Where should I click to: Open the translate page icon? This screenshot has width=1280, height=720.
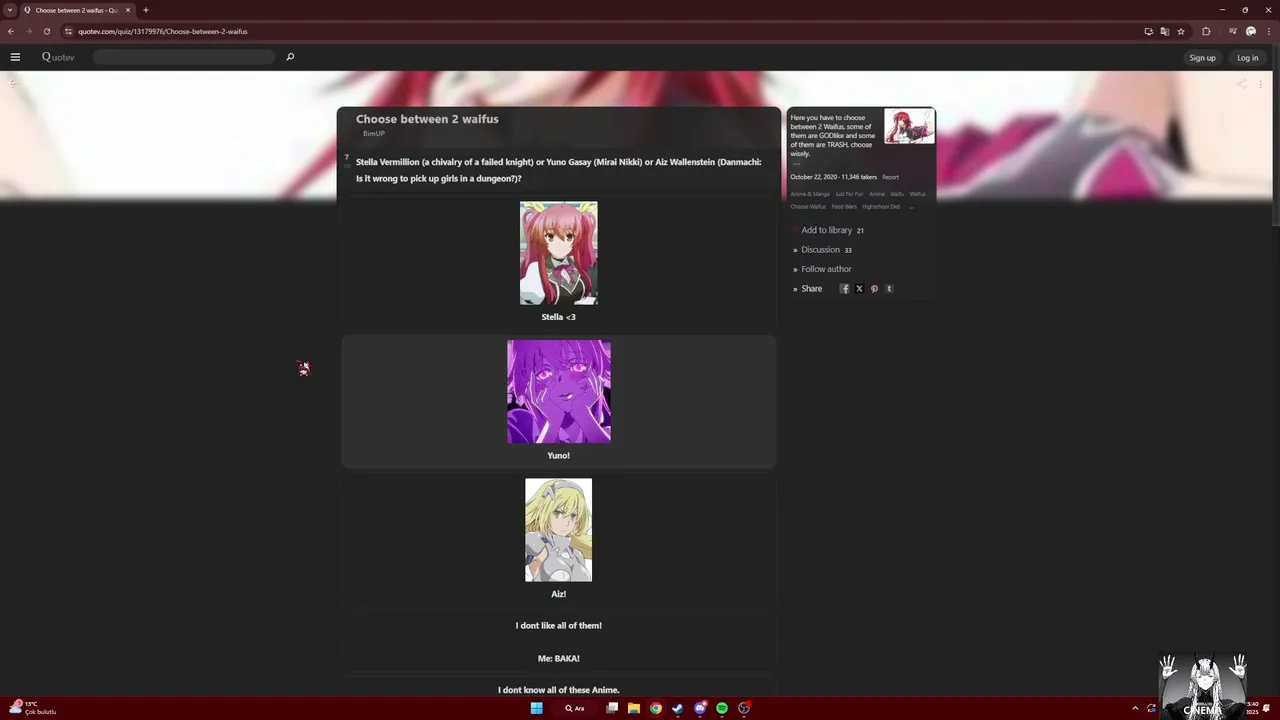(x=1165, y=31)
